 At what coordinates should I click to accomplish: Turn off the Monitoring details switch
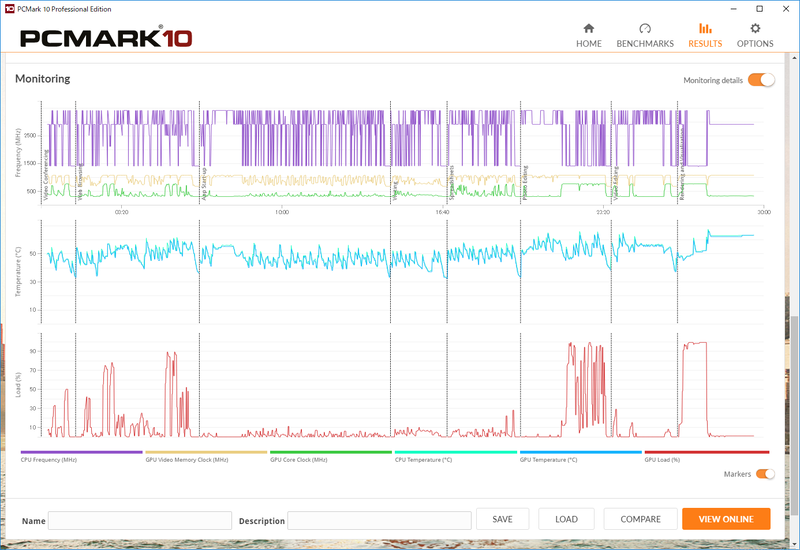[761, 80]
